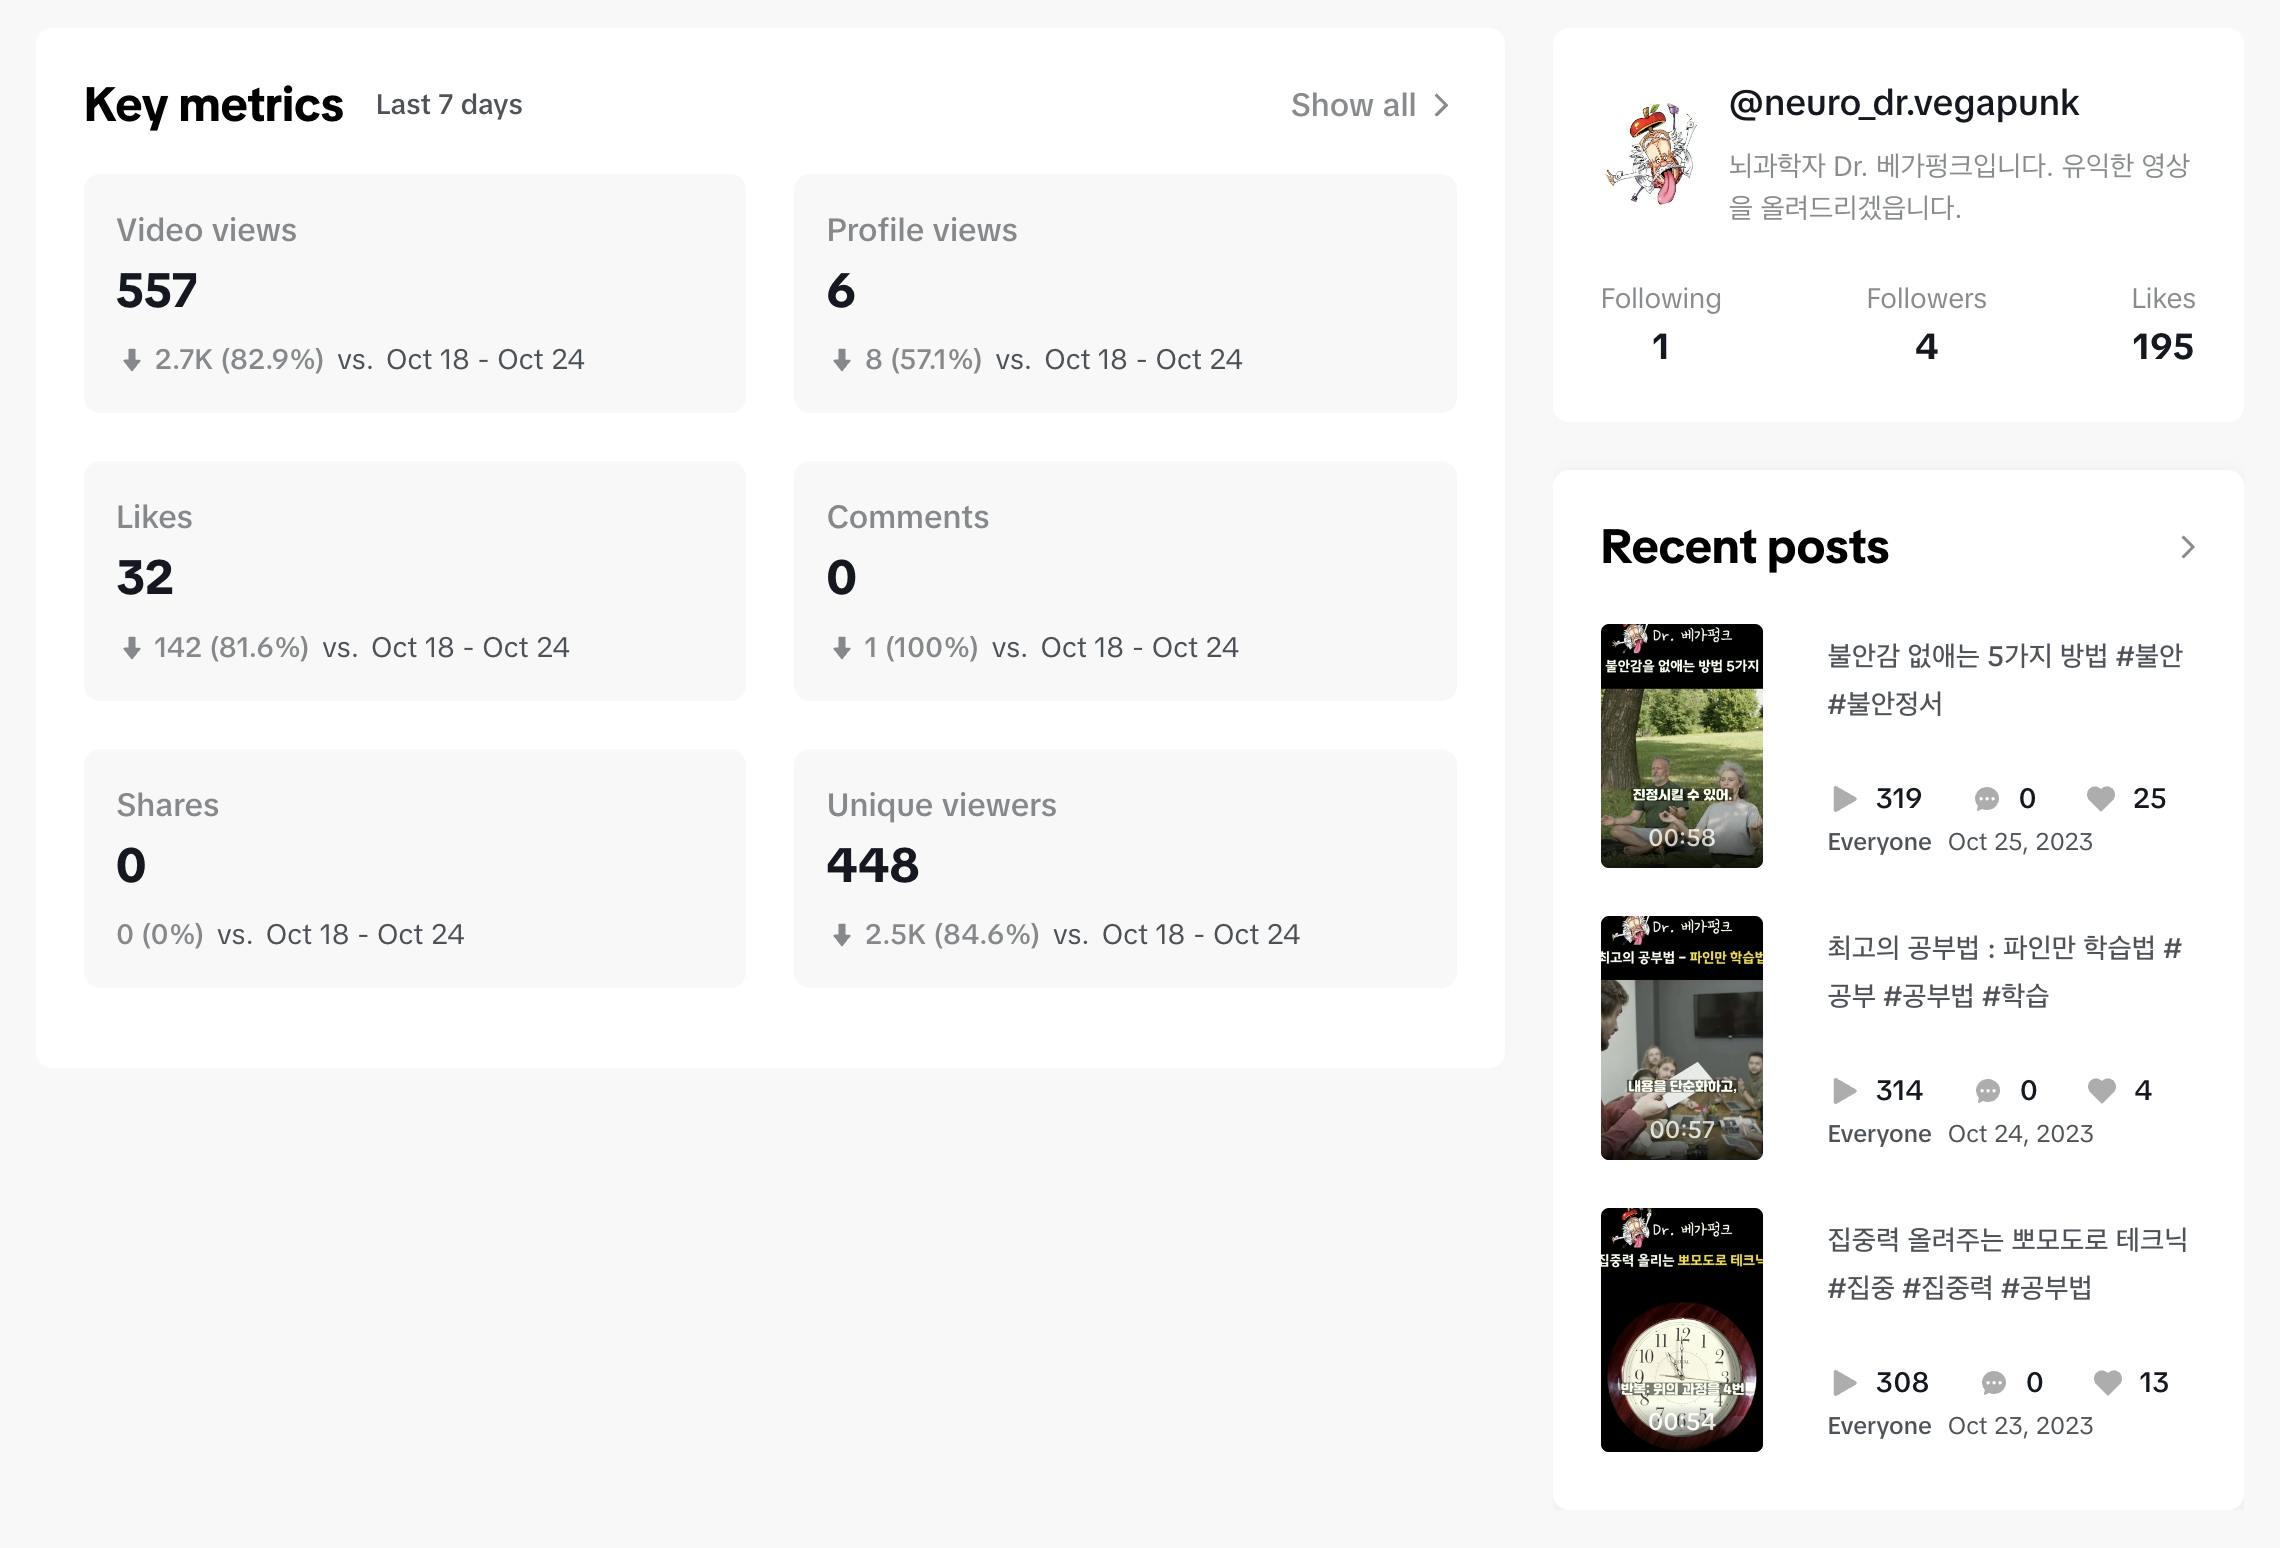Expand Recent posts with the chevron
This screenshot has width=2280, height=1548.
pyautogui.click(x=2187, y=547)
